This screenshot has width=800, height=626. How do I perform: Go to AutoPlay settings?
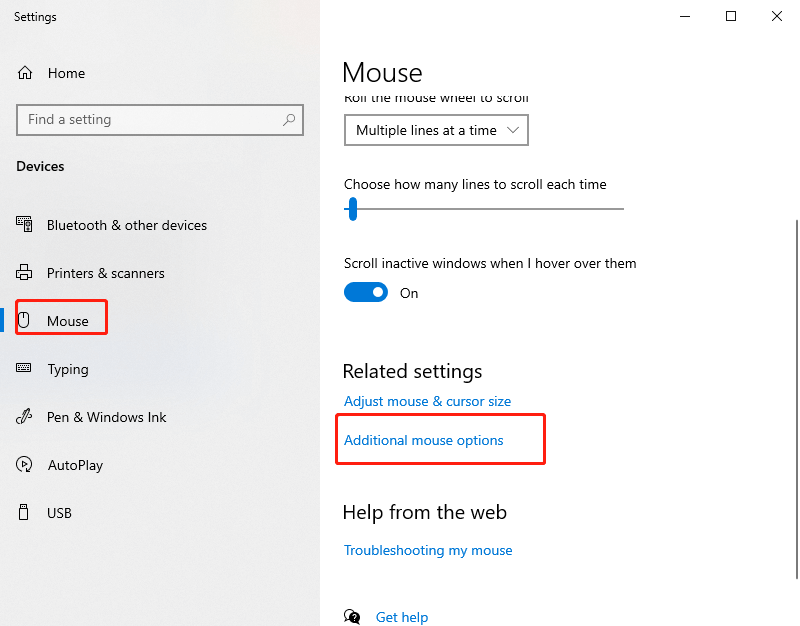[x=75, y=465]
